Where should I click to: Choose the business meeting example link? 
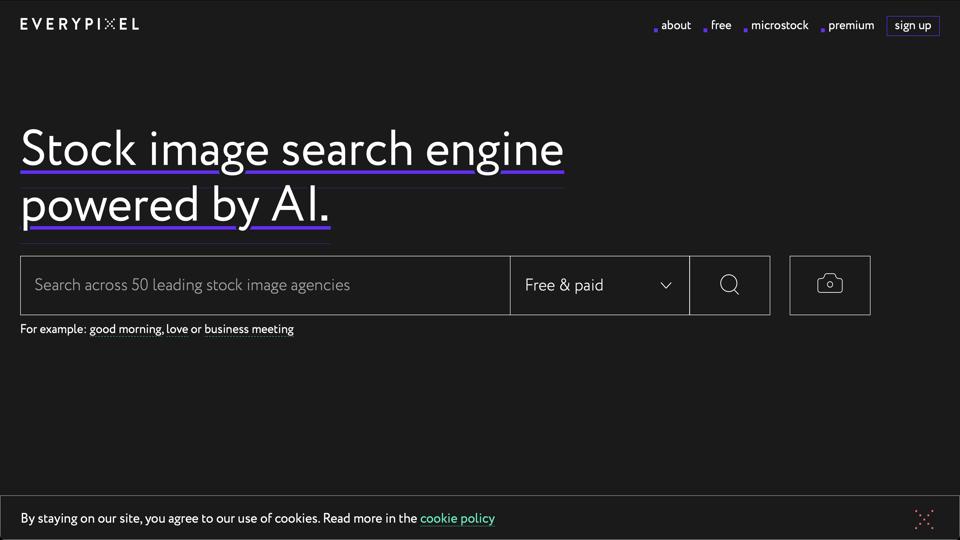click(x=249, y=329)
